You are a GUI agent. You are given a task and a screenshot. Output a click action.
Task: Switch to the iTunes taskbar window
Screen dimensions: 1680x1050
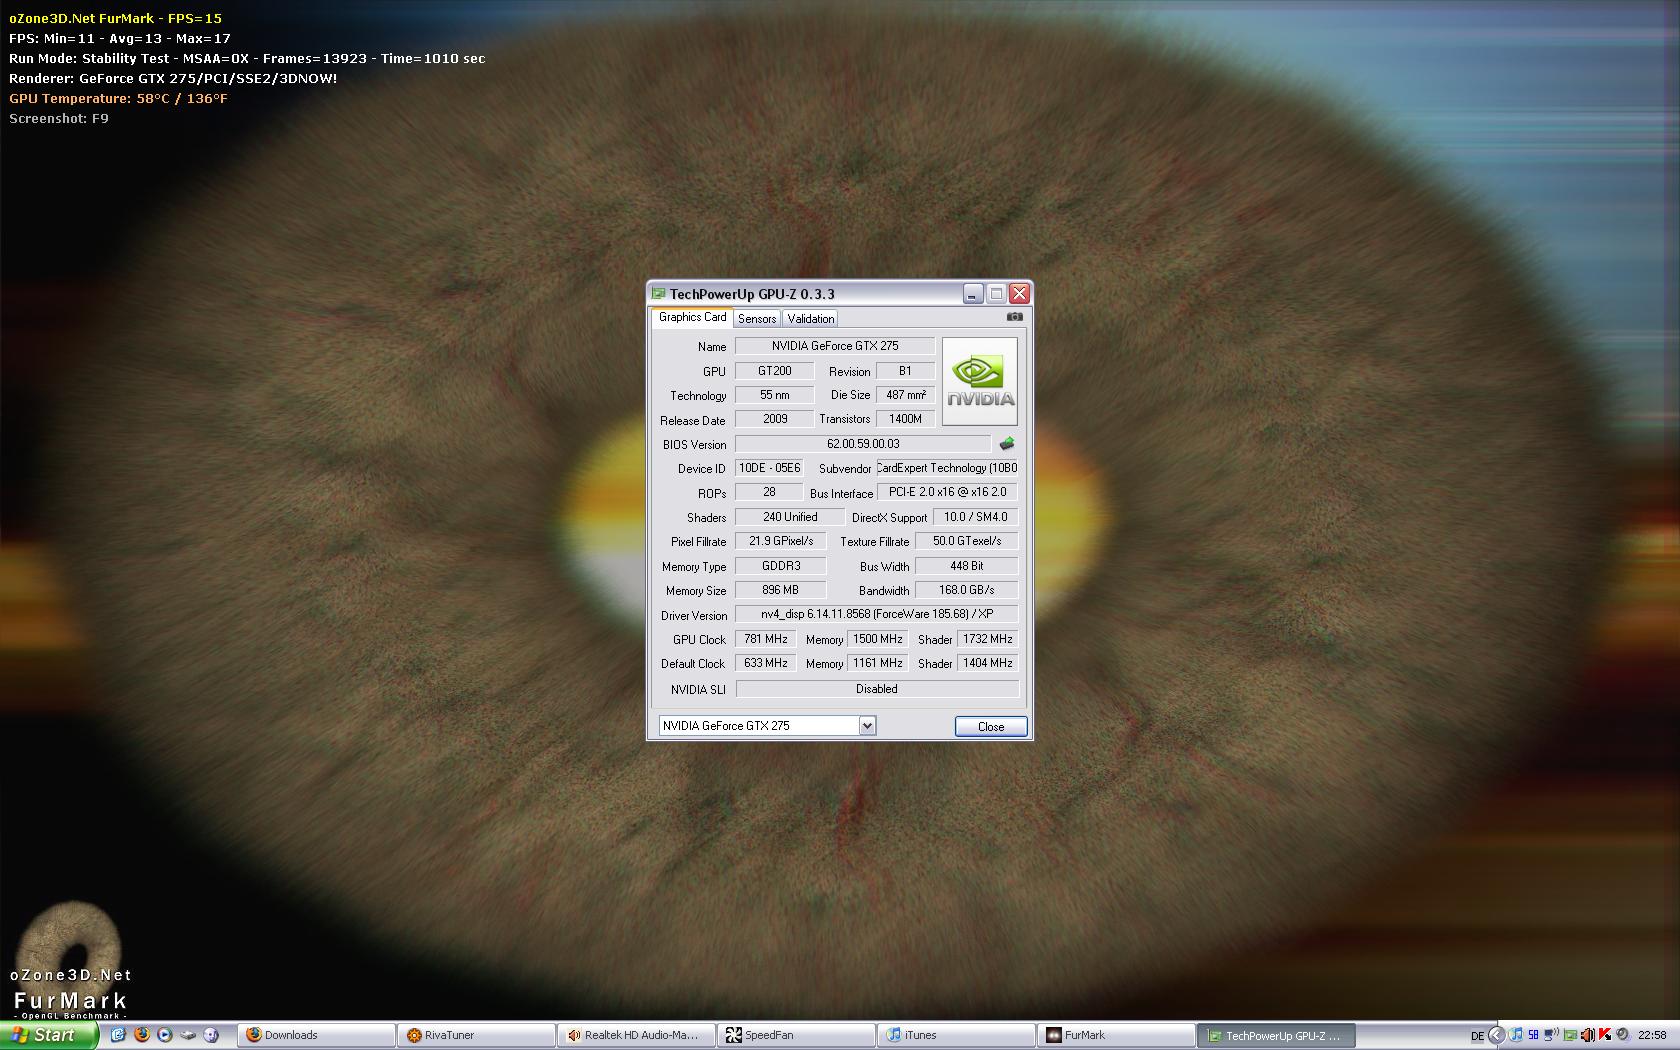(956, 1035)
